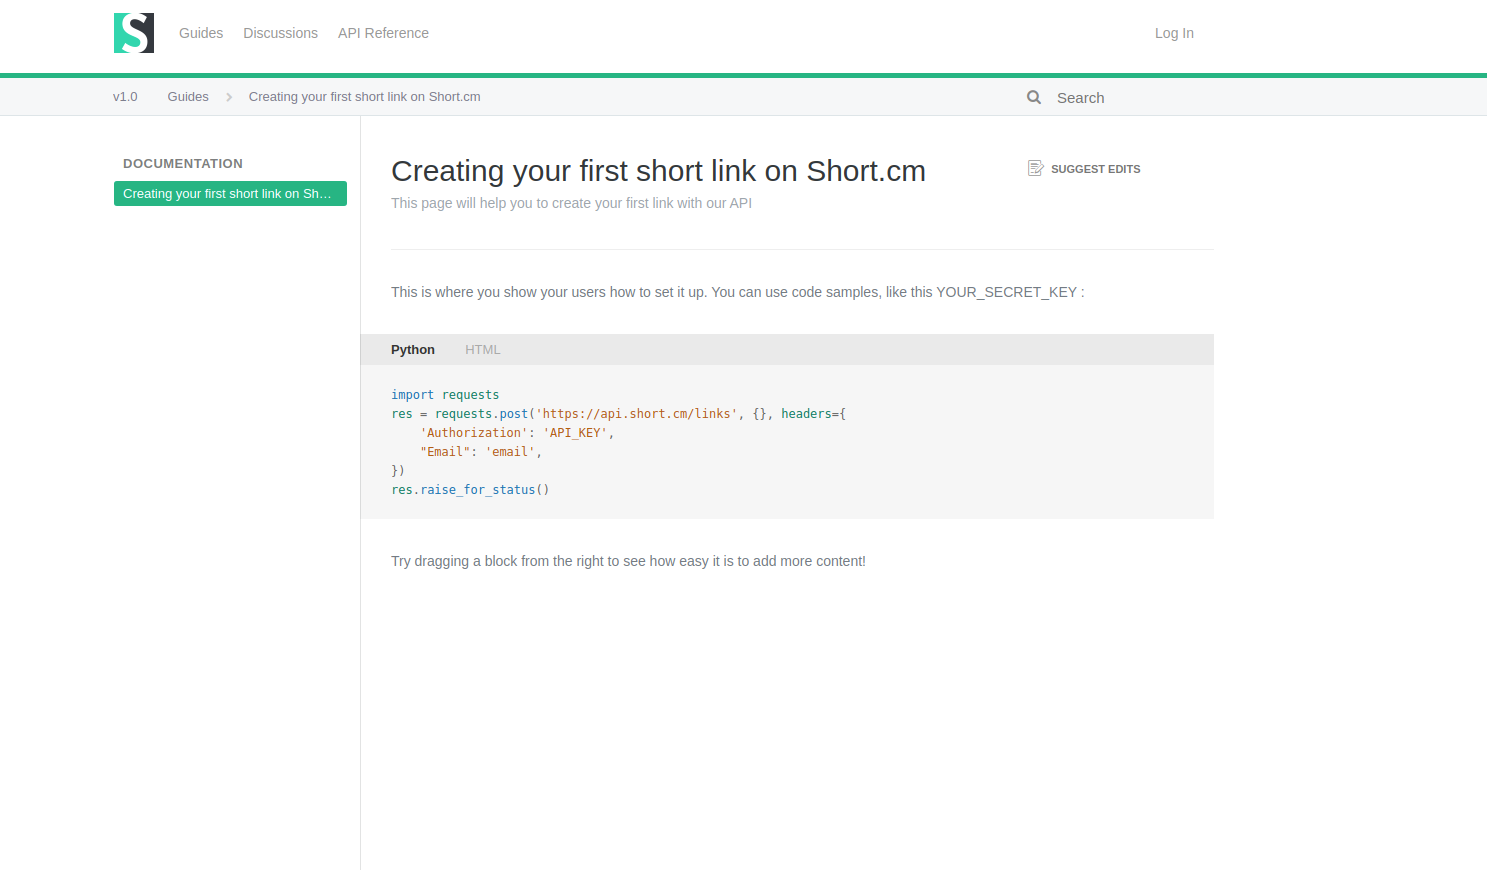This screenshot has width=1487, height=870.
Task: Open Guides in top navigation
Action: (201, 33)
